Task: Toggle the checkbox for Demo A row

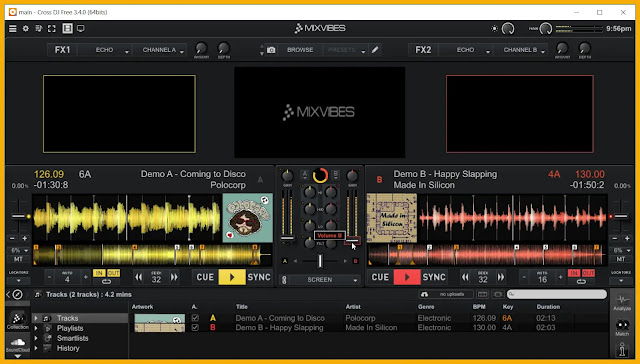Action: point(195,318)
